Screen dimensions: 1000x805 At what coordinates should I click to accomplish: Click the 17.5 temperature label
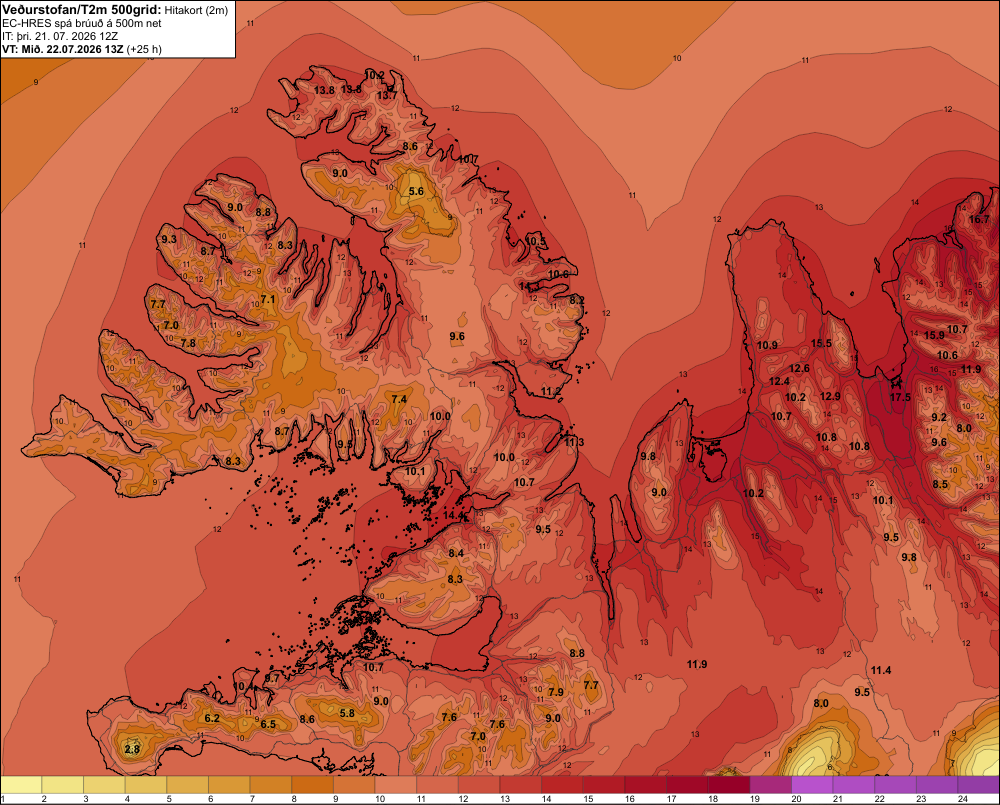900,397
